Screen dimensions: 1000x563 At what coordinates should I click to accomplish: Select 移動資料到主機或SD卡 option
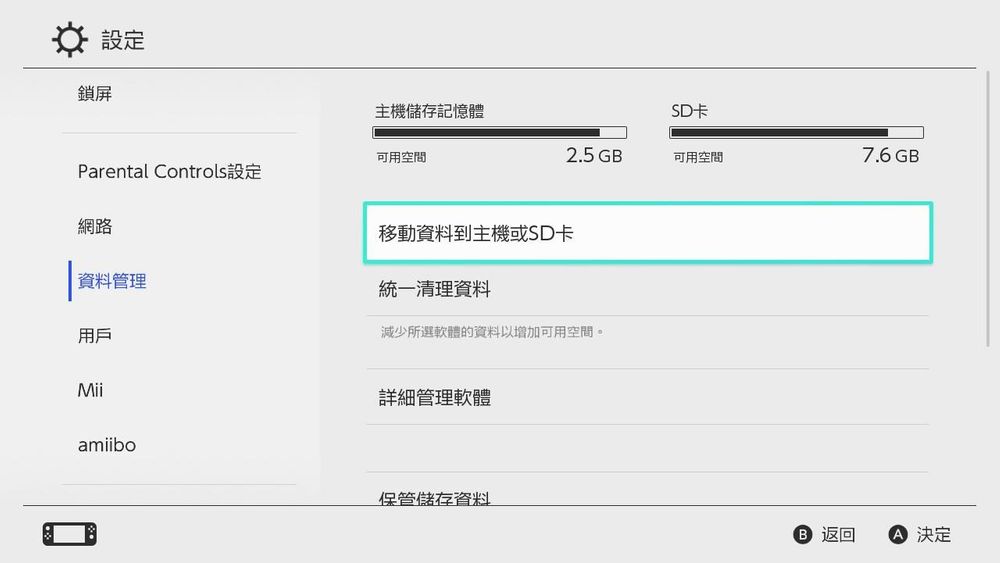pyautogui.click(x=648, y=233)
